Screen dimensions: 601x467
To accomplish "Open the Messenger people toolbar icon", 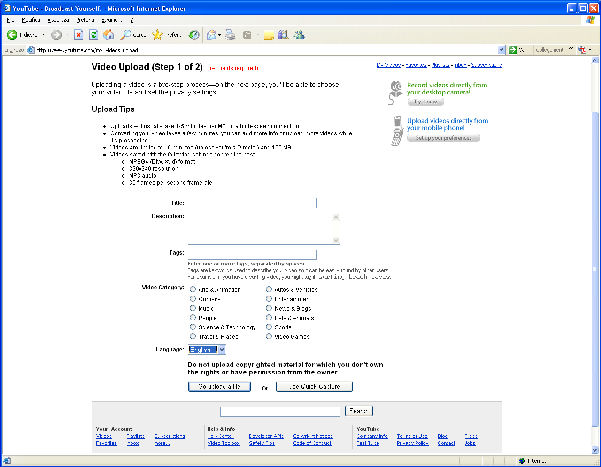I will [x=299, y=35].
